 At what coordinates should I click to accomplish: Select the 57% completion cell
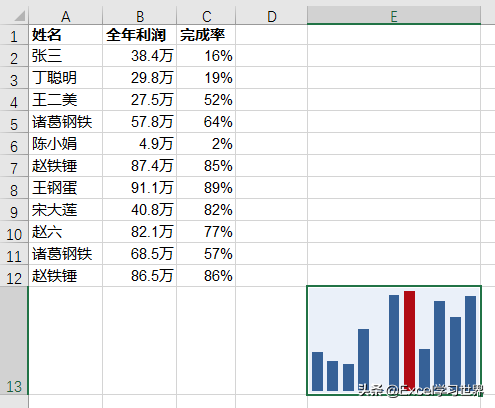206,254
